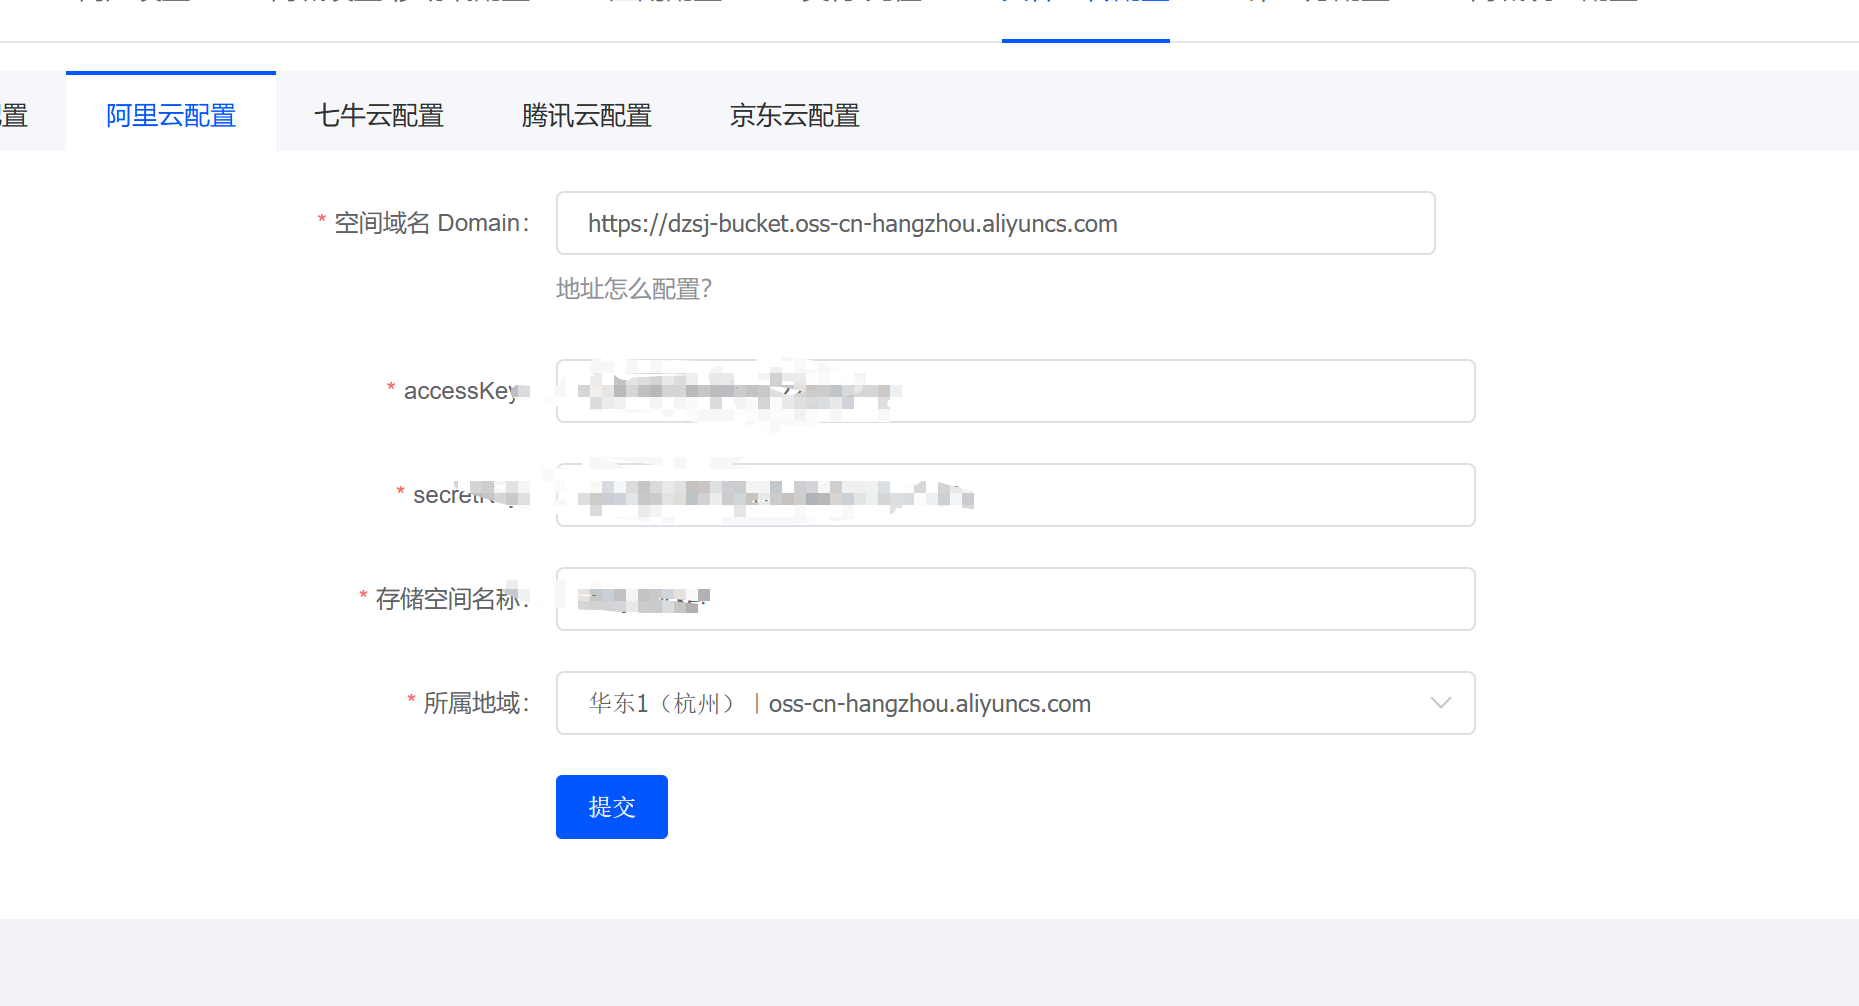Submit the form with 提交 button
This screenshot has height=1006, width=1859.
612,807
